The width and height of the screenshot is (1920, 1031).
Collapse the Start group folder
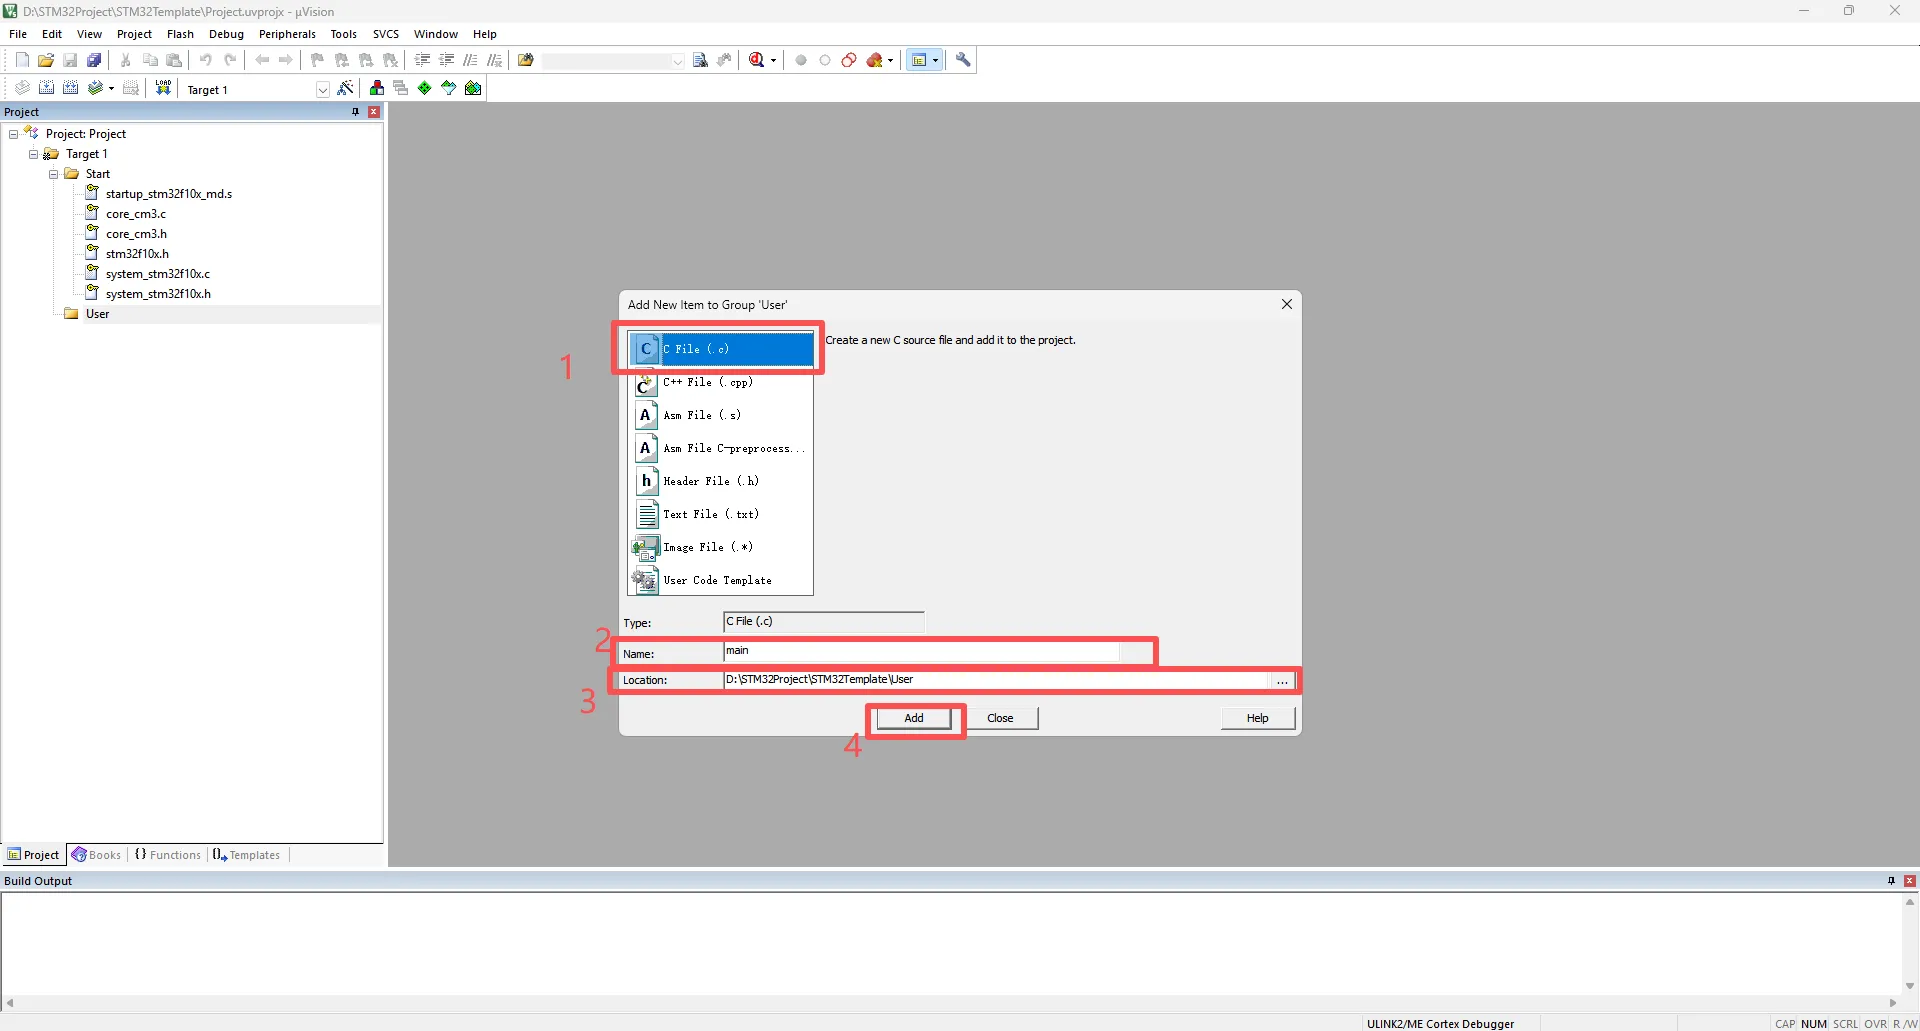click(x=53, y=174)
